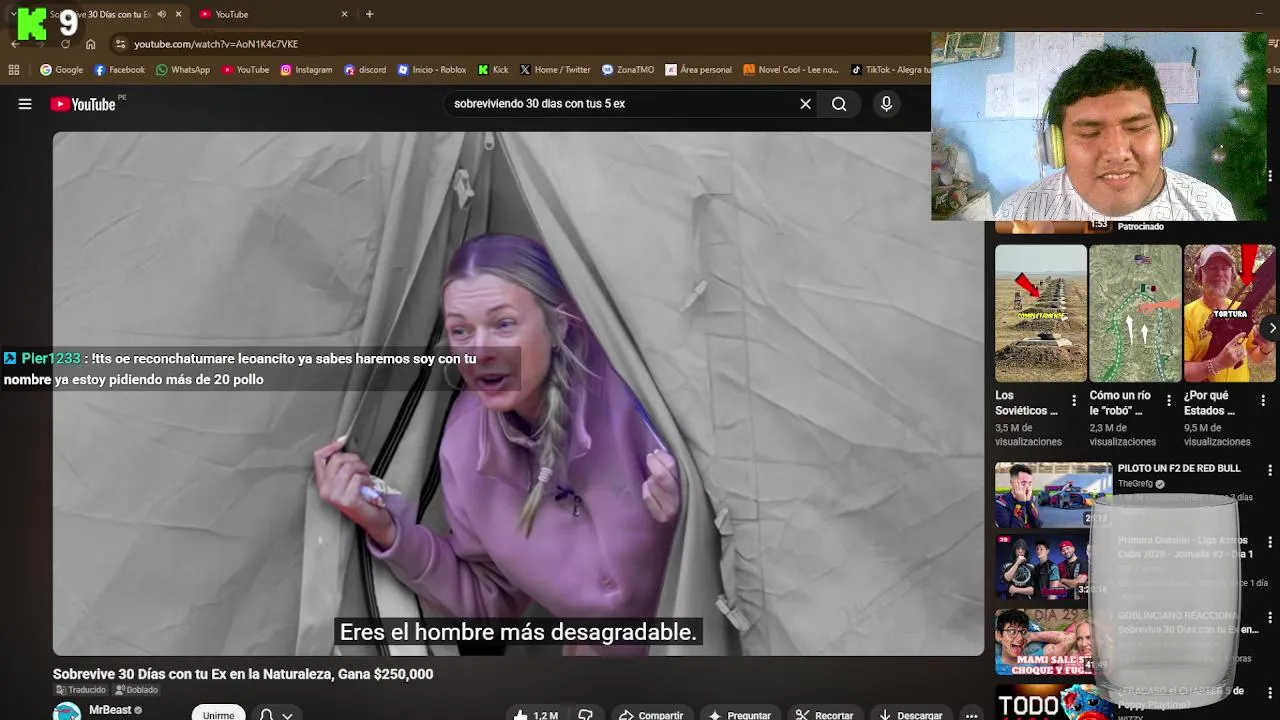Open TheGrefg channel name
This screenshot has height=720, width=1280.
pyautogui.click(x=1136, y=484)
